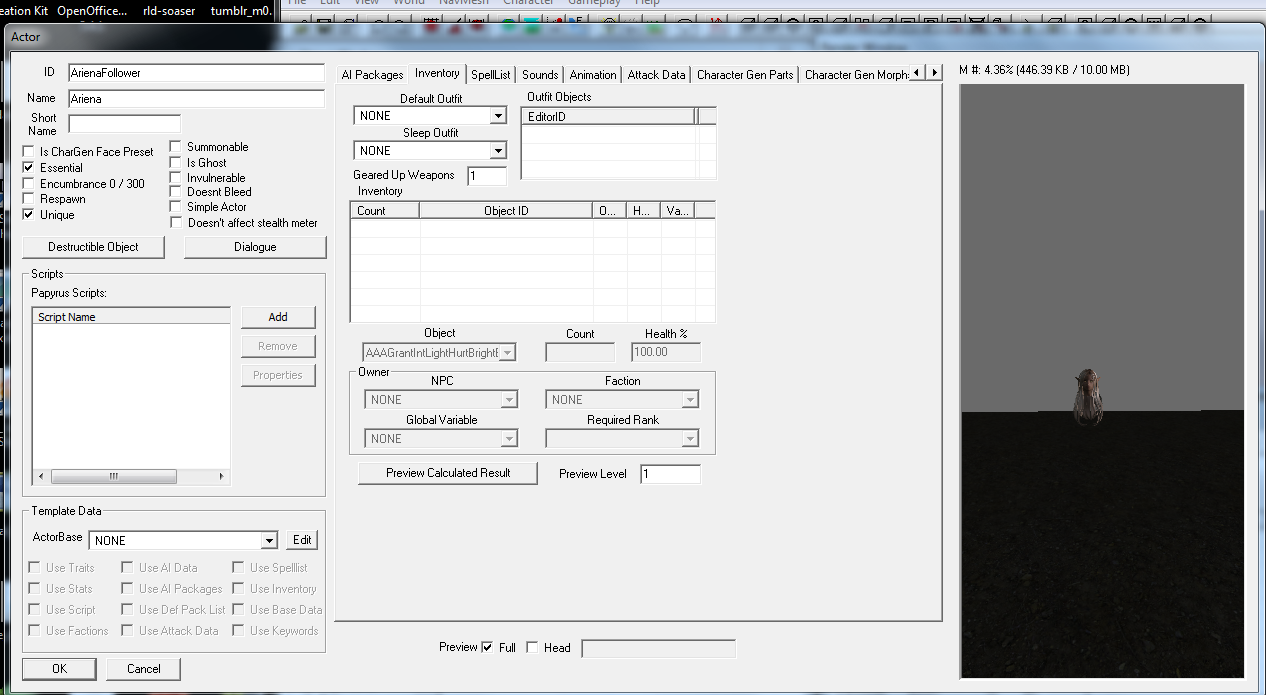Click the Run Havok Sim toolbar icon
Image resolution: width=1266 pixels, height=695 pixels.
(x=556, y=20)
